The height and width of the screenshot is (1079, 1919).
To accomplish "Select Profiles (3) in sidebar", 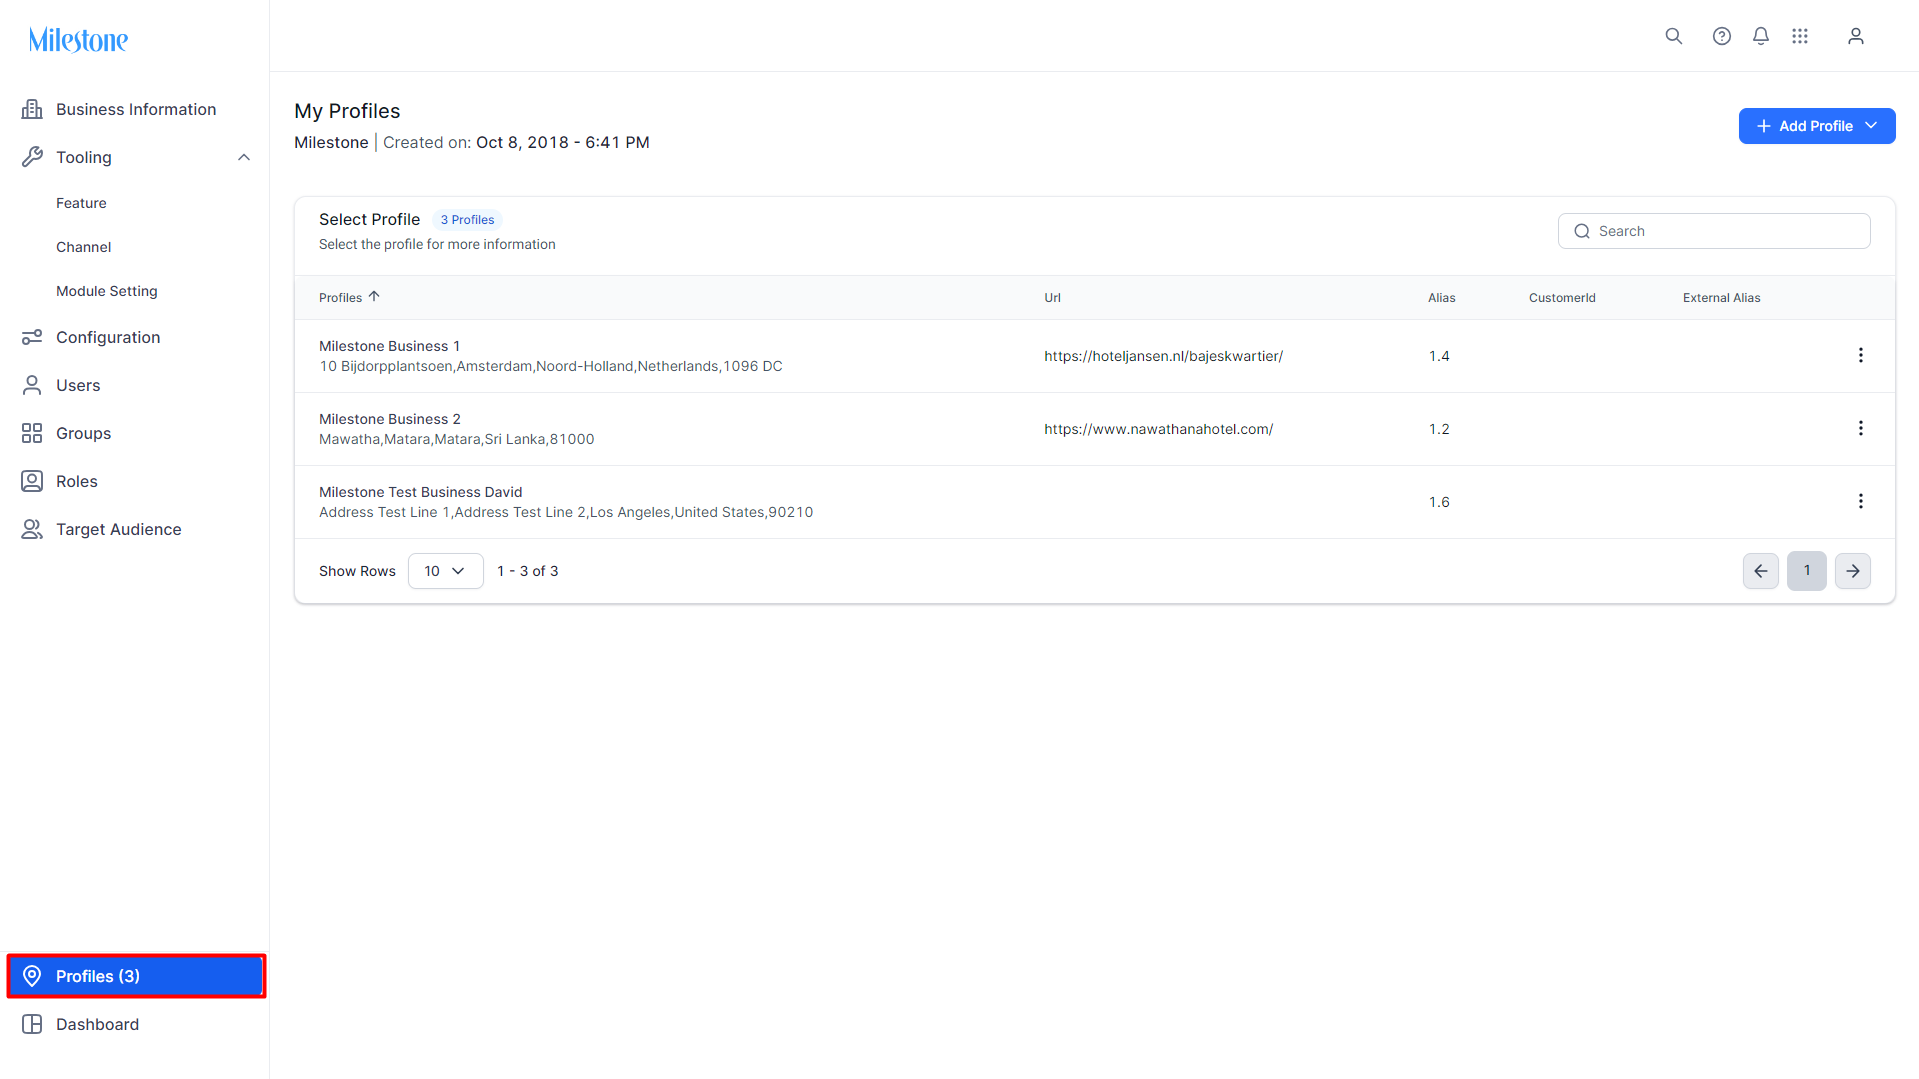I will tap(135, 976).
